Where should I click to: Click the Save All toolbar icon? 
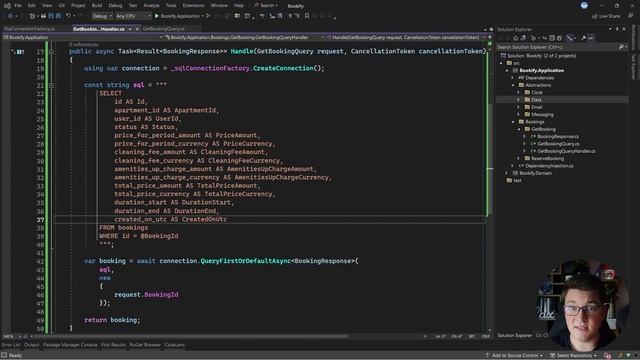(58, 16)
